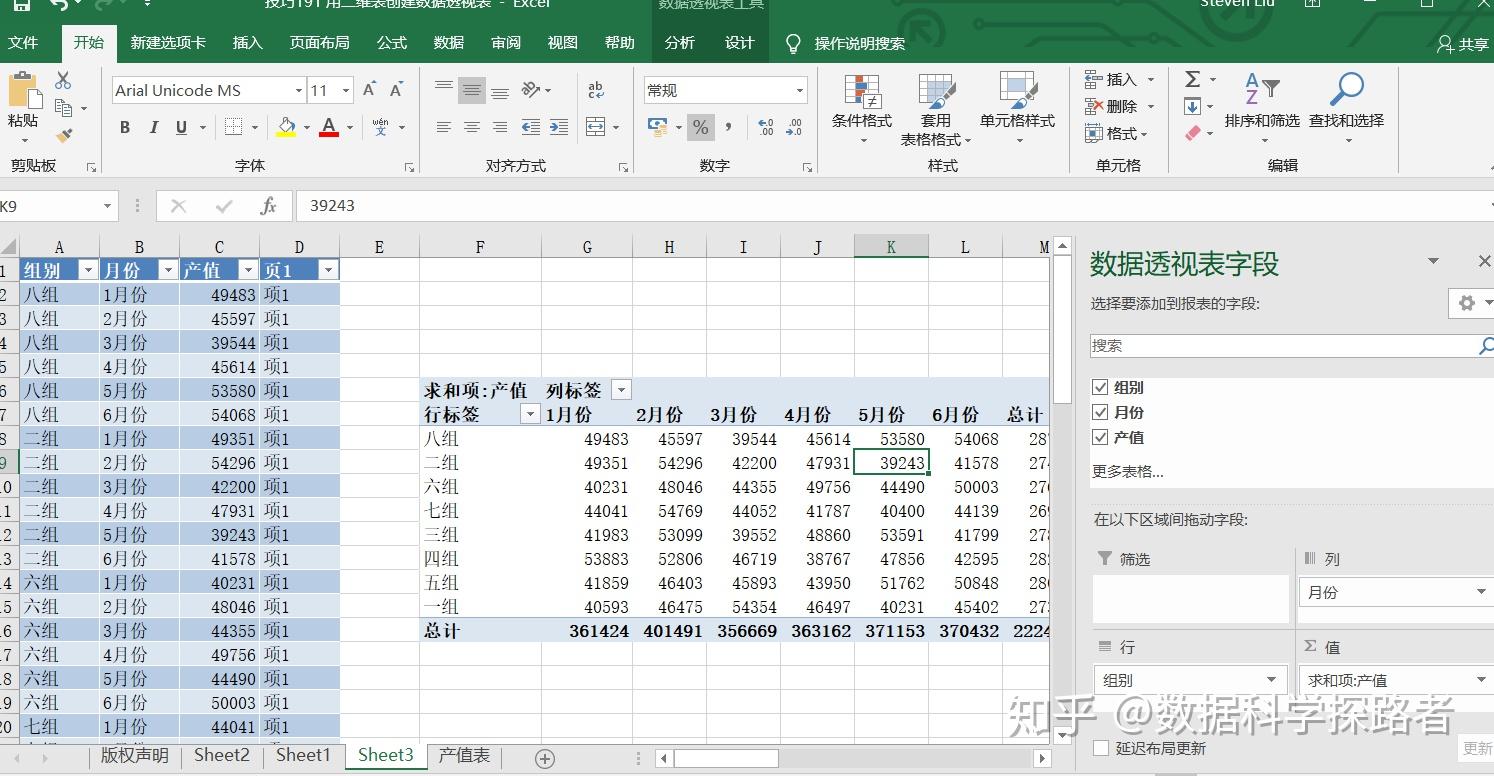1494x776 pixels.
Task: Uncheck the 月份 field checkbox
Action: click(1101, 412)
